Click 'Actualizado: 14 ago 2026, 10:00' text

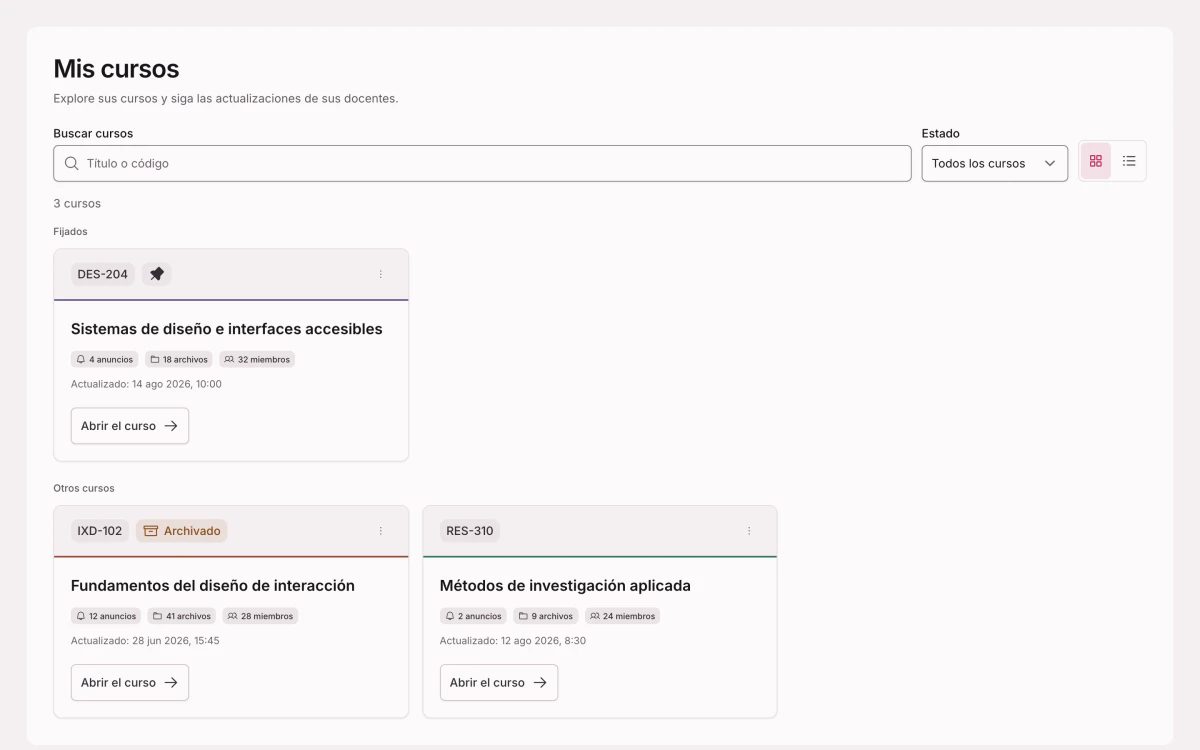tap(146, 384)
